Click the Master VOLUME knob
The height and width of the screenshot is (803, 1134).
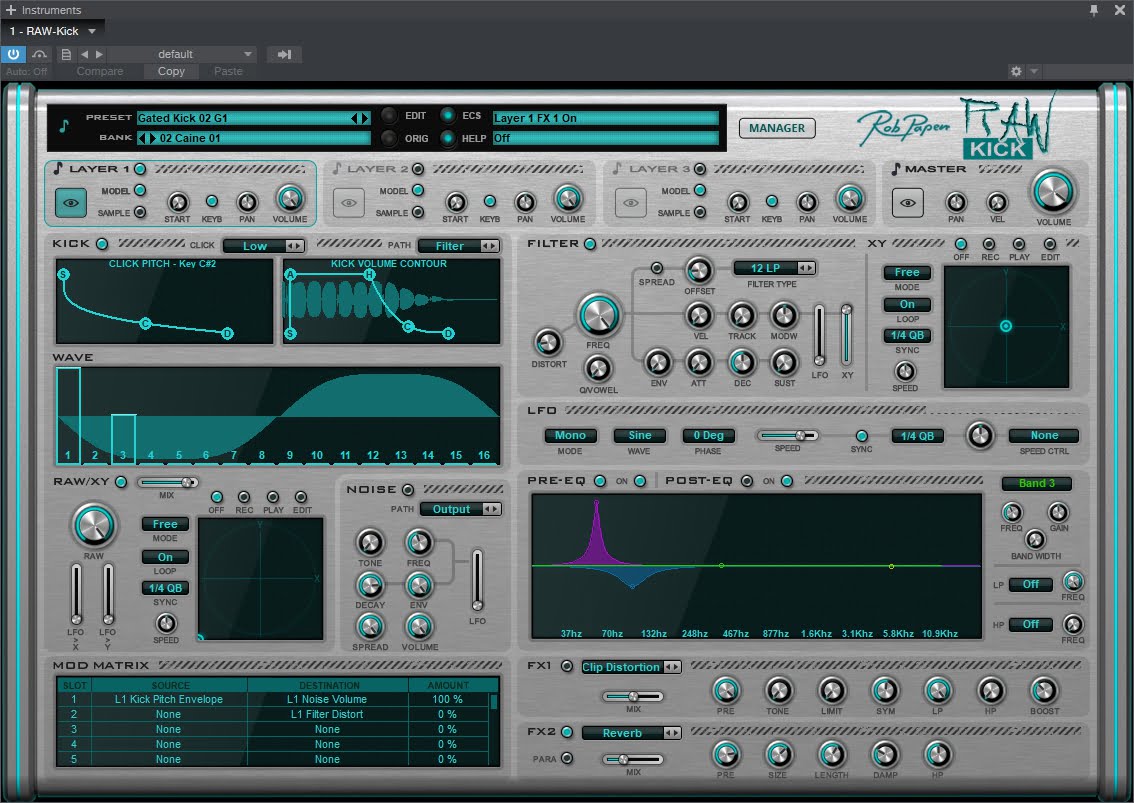tap(1053, 192)
